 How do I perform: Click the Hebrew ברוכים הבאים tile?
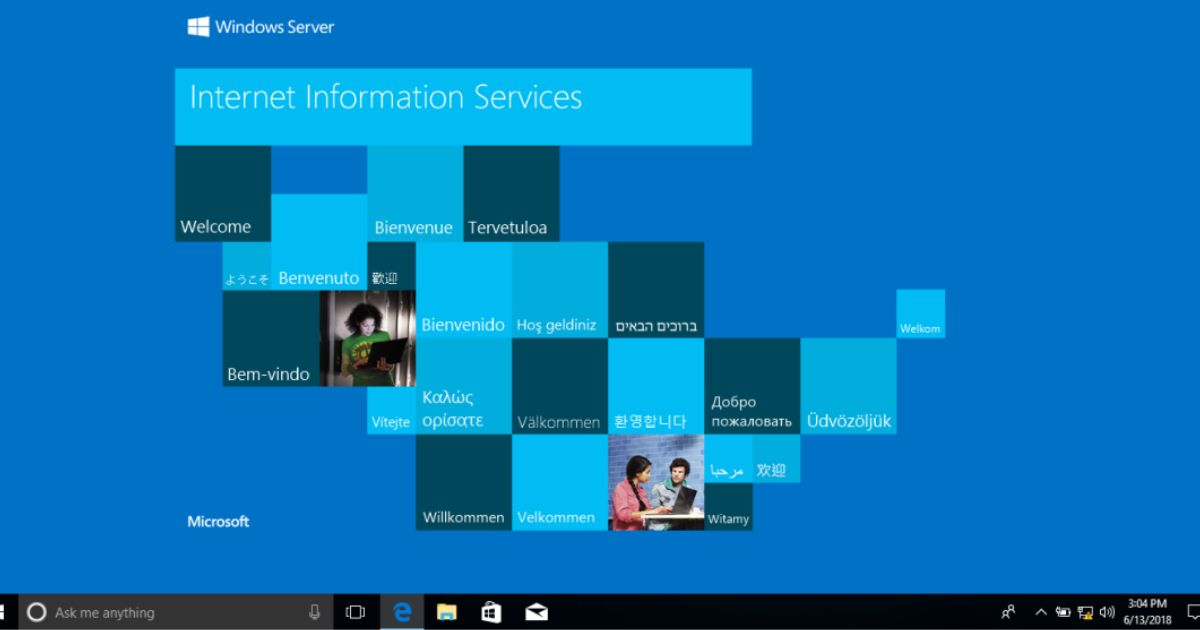[656, 290]
